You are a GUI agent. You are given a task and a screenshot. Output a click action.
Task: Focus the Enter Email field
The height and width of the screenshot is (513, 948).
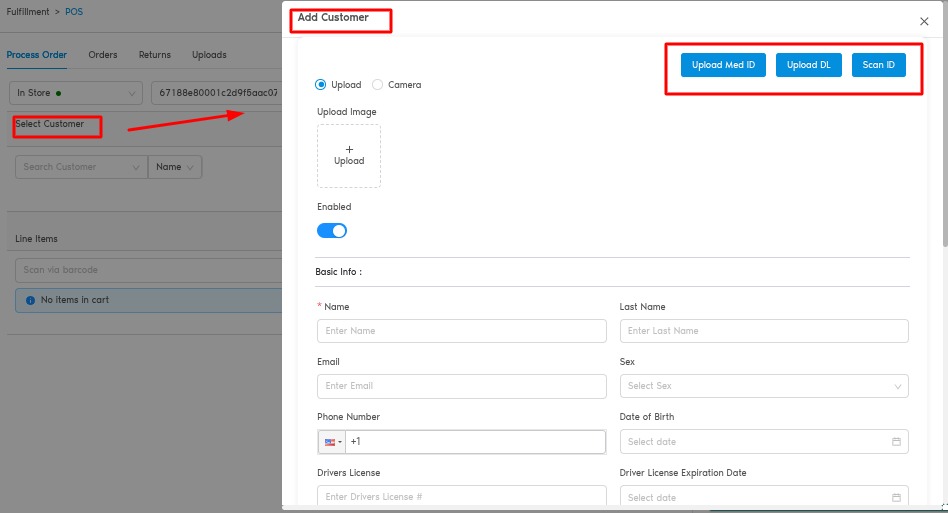[x=461, y=386]
